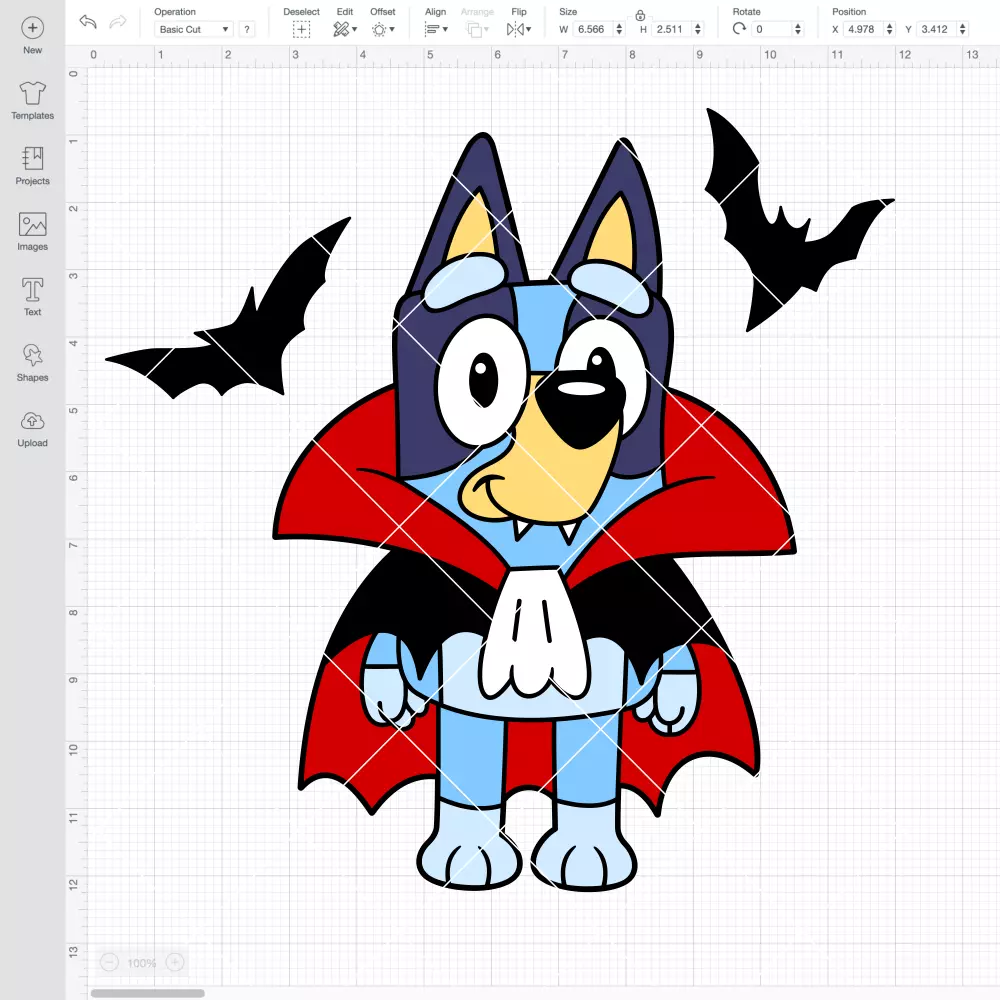The image size is (1000, 1000).
Task: Adjust the Width stepper arrows
Action: [619, 29]
